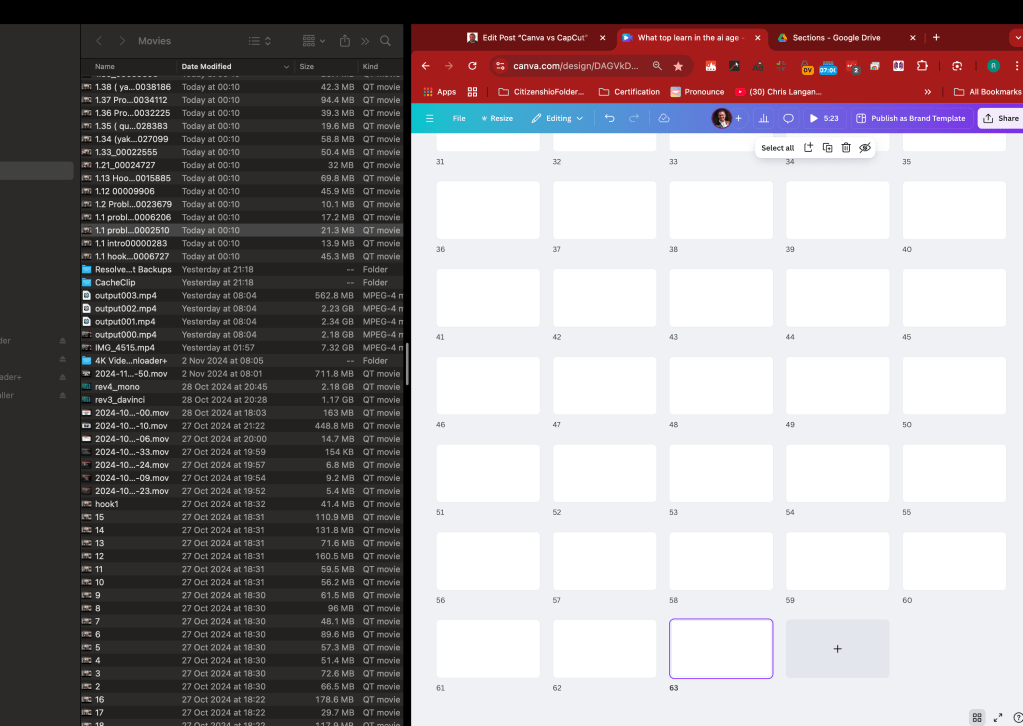Screen dimensions: 1023x726
Task: Go back in Chrome browser
Action: tap(425, 66)
